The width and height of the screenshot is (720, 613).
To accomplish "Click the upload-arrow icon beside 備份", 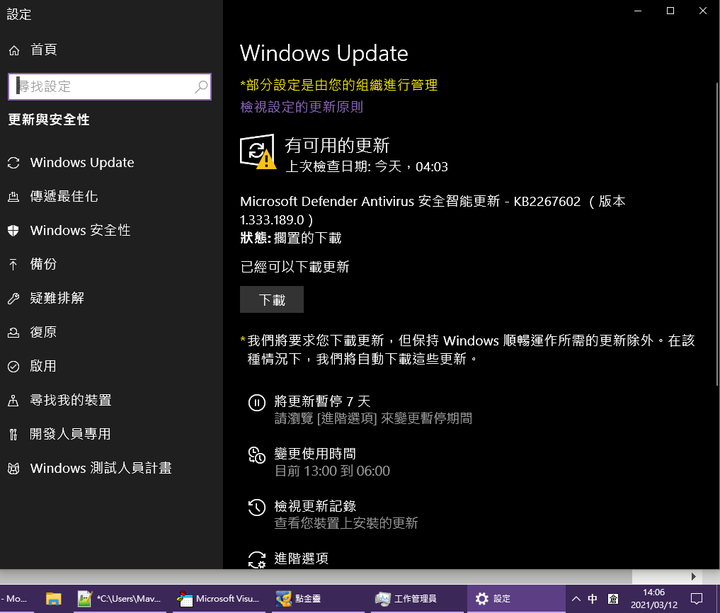I will (14, 264).
